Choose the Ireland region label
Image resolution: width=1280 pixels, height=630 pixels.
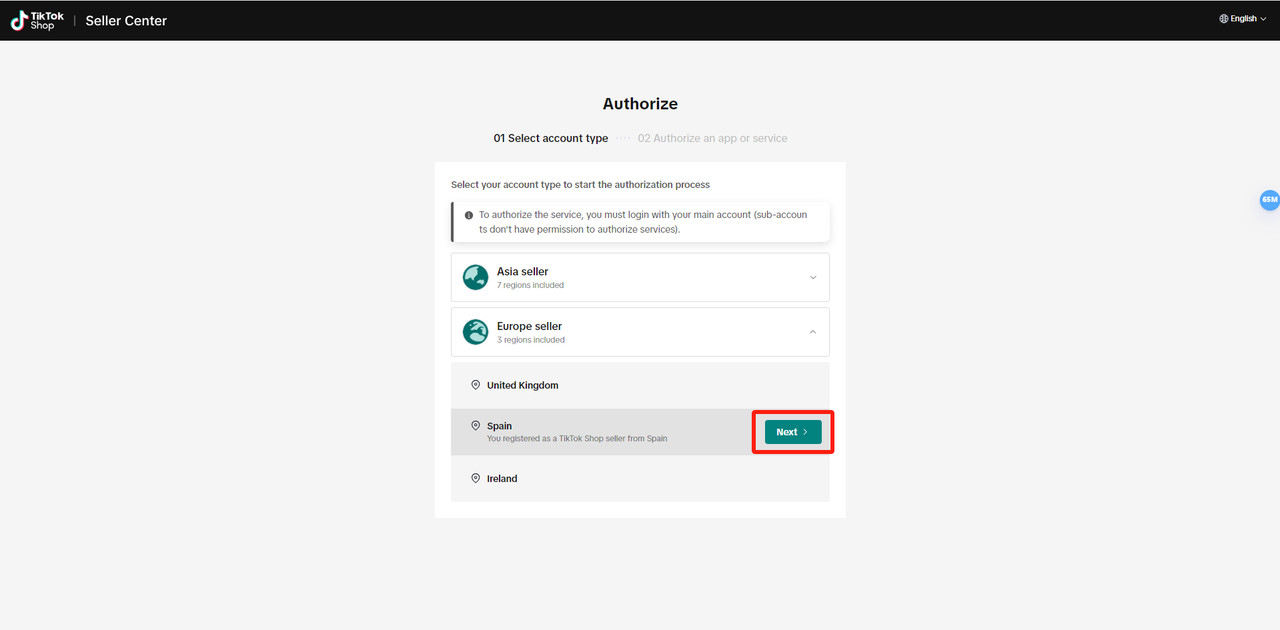(x=502, y=479)
